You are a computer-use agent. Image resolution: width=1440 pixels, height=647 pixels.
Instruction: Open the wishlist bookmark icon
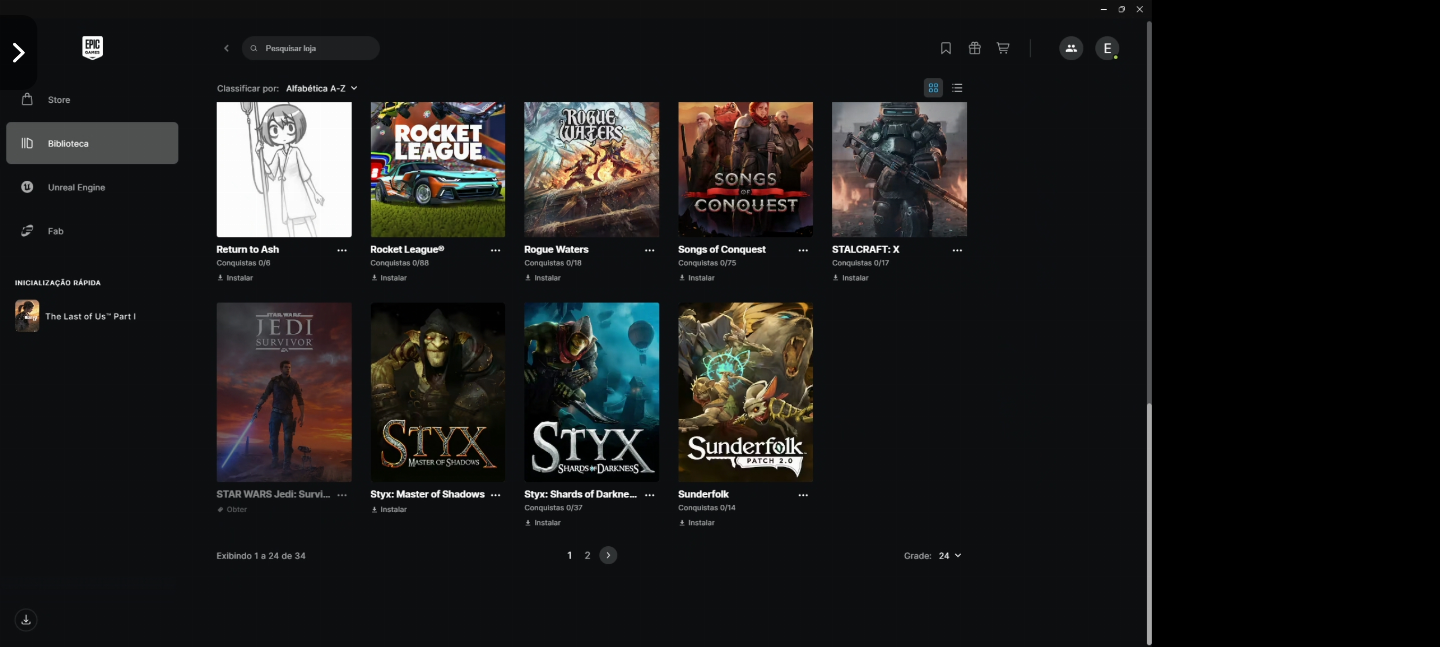point(946,48)
